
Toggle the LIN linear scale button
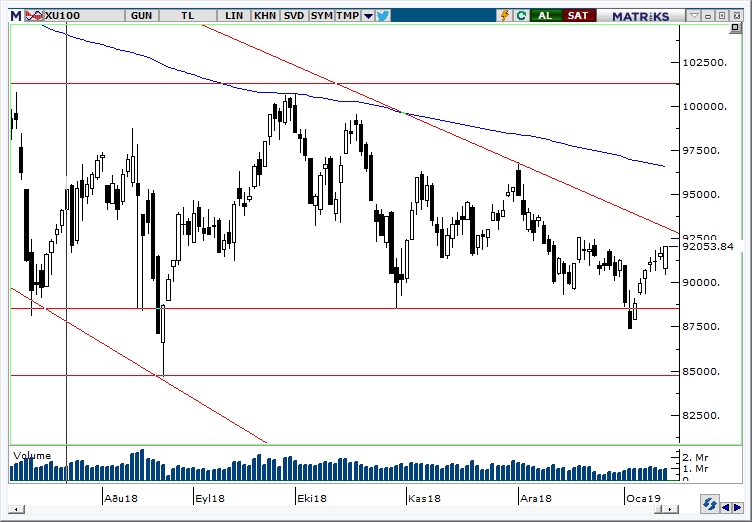(234, 16)
